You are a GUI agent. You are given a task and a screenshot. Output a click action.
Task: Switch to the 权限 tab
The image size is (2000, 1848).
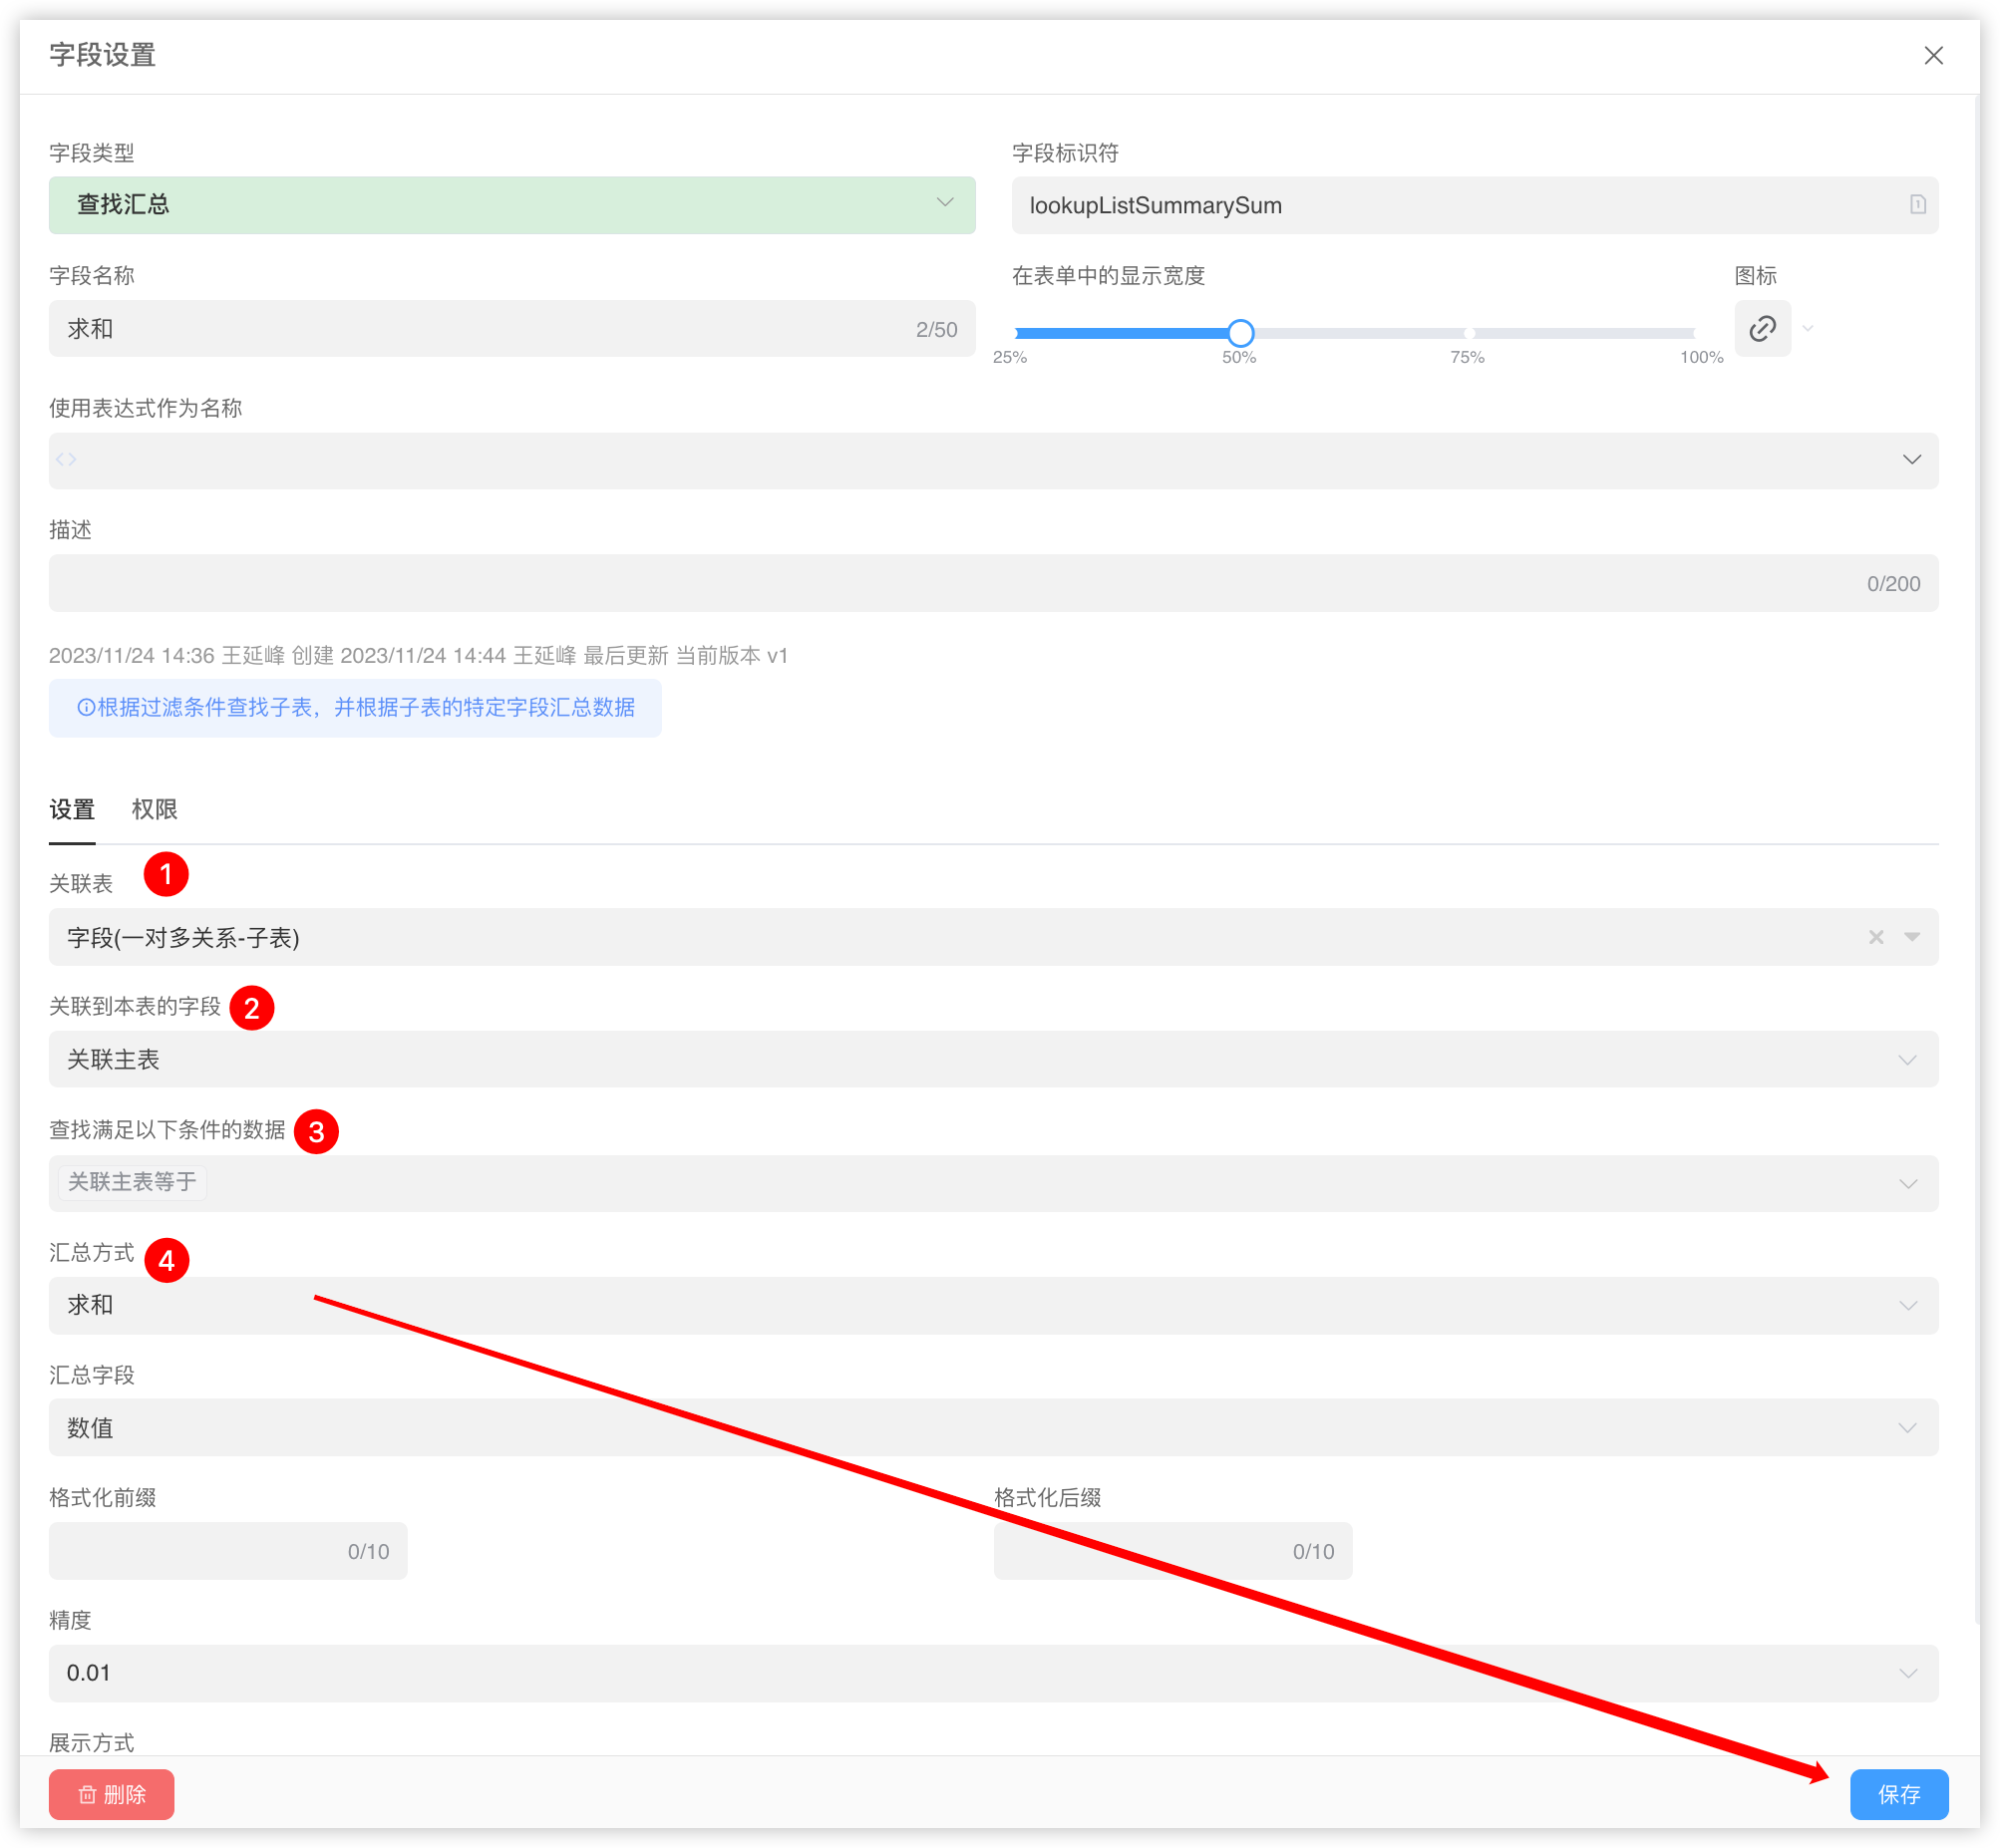tap(154, 810)
